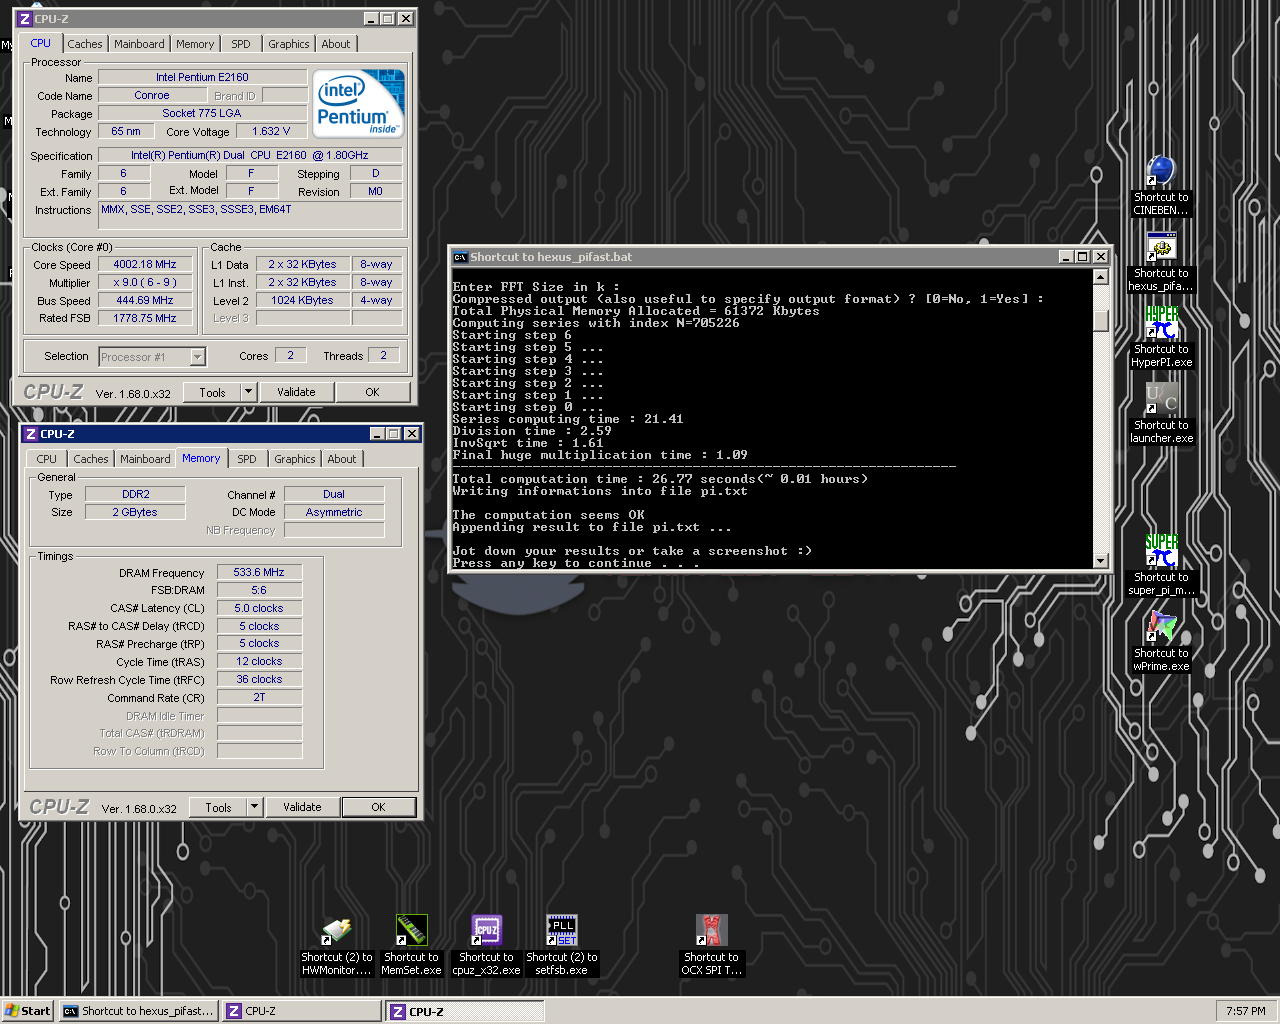Click the Package value Socket 775 LGA

pos(202,113)
